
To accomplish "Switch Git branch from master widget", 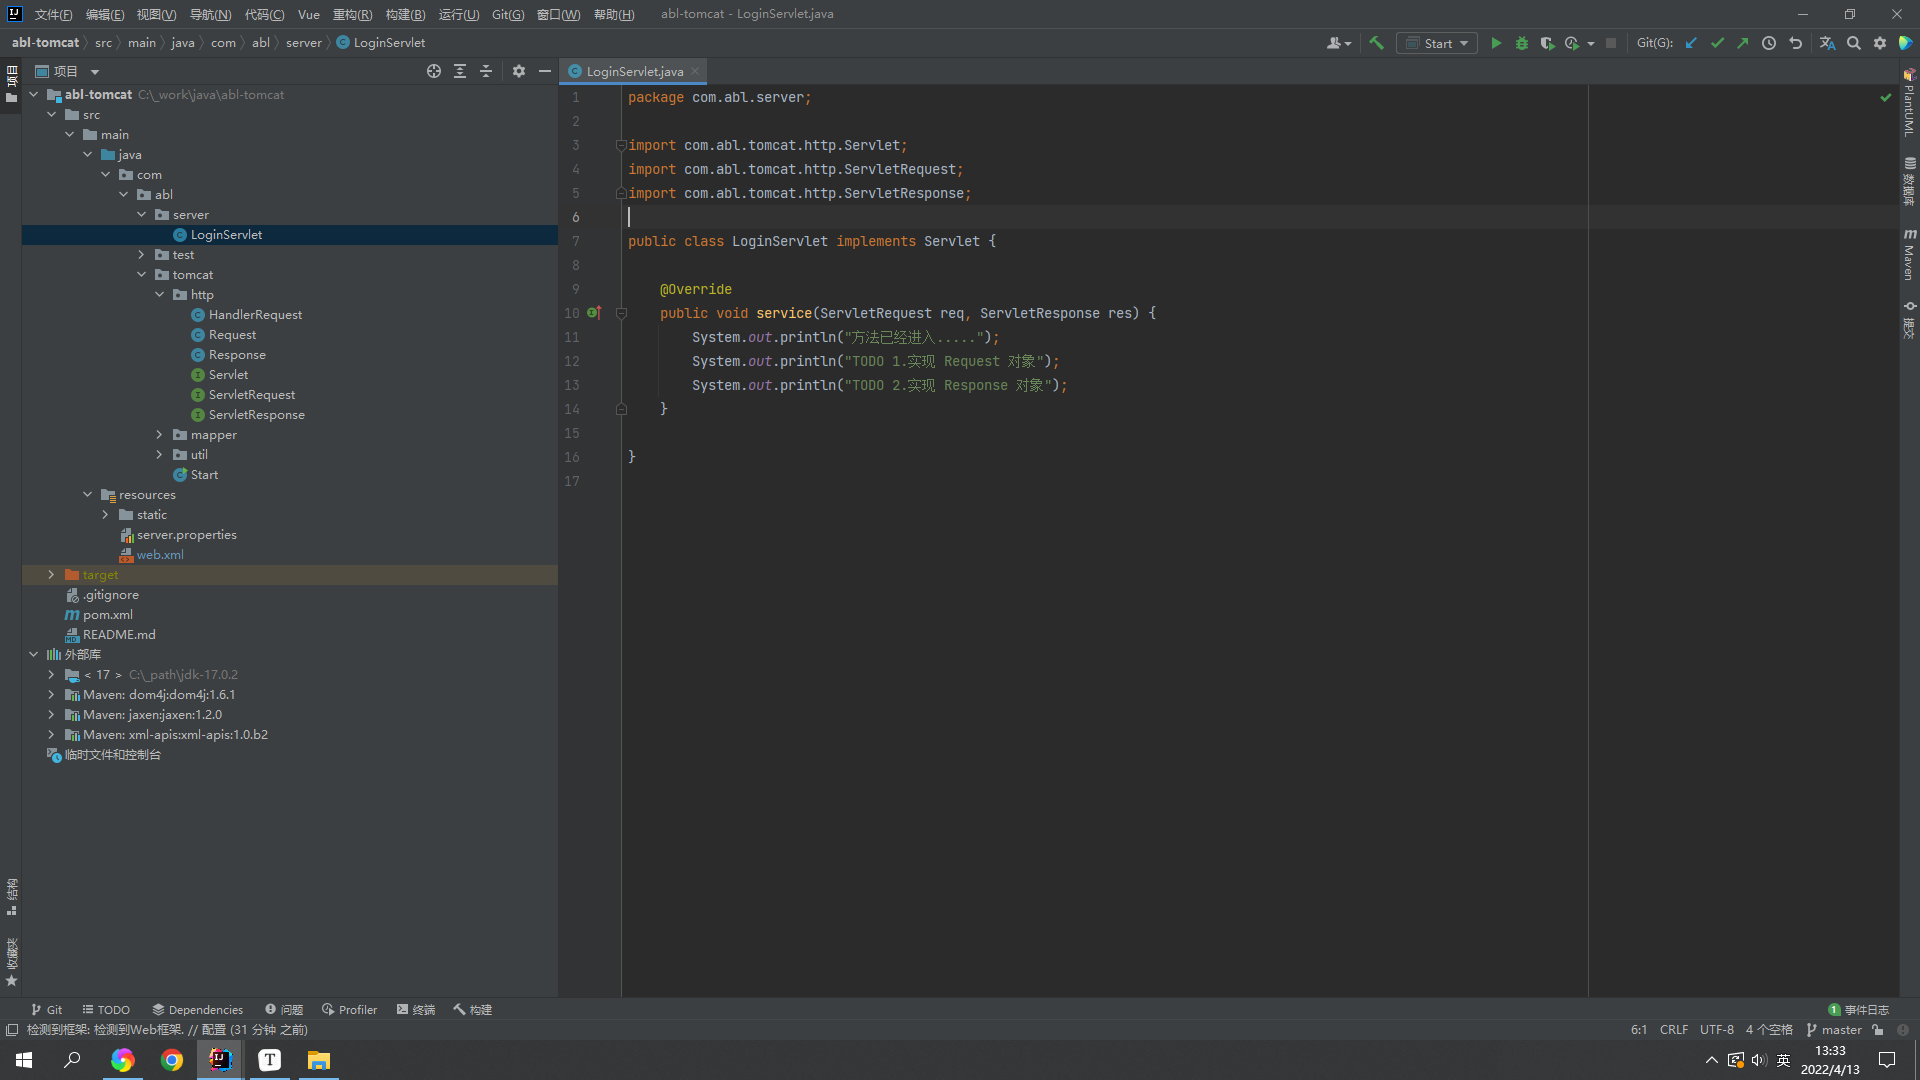I will 1834,1029.
